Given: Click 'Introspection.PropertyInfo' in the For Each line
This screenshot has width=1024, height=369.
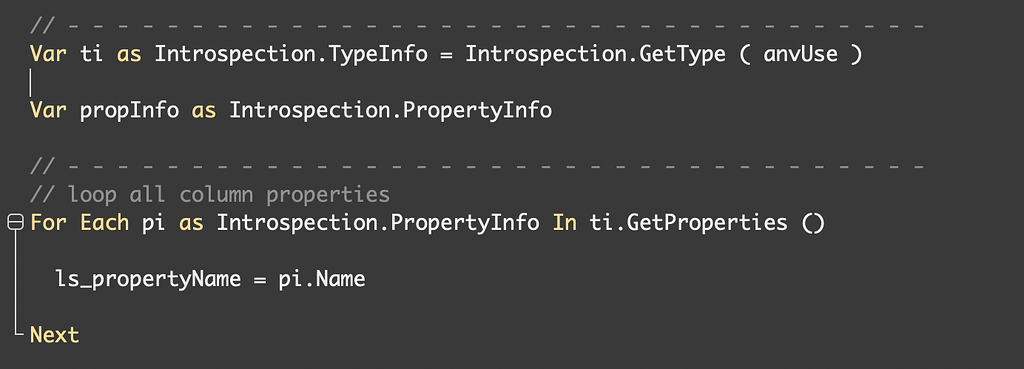Looking at the screenshot, I should (378, 223).
